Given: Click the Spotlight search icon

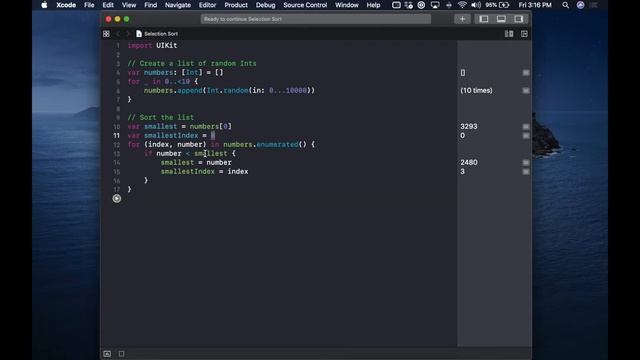Looking at the screenshot, I should tap(565, 5).
